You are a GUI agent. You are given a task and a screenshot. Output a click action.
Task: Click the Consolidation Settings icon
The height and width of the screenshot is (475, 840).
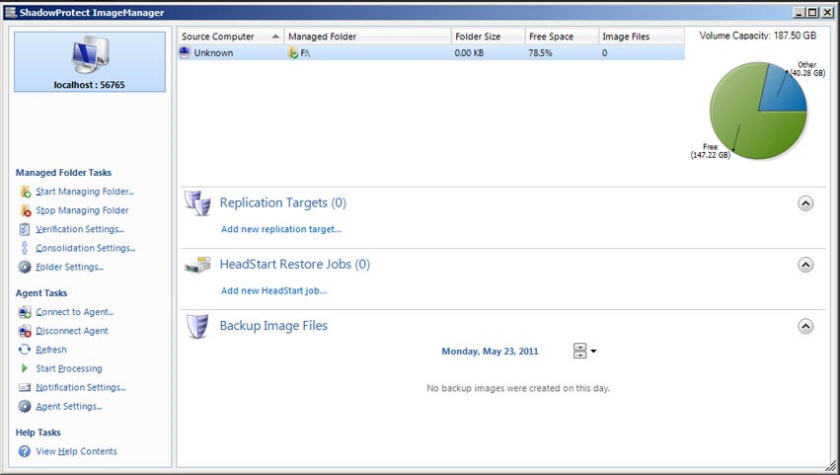click(24, 248)
